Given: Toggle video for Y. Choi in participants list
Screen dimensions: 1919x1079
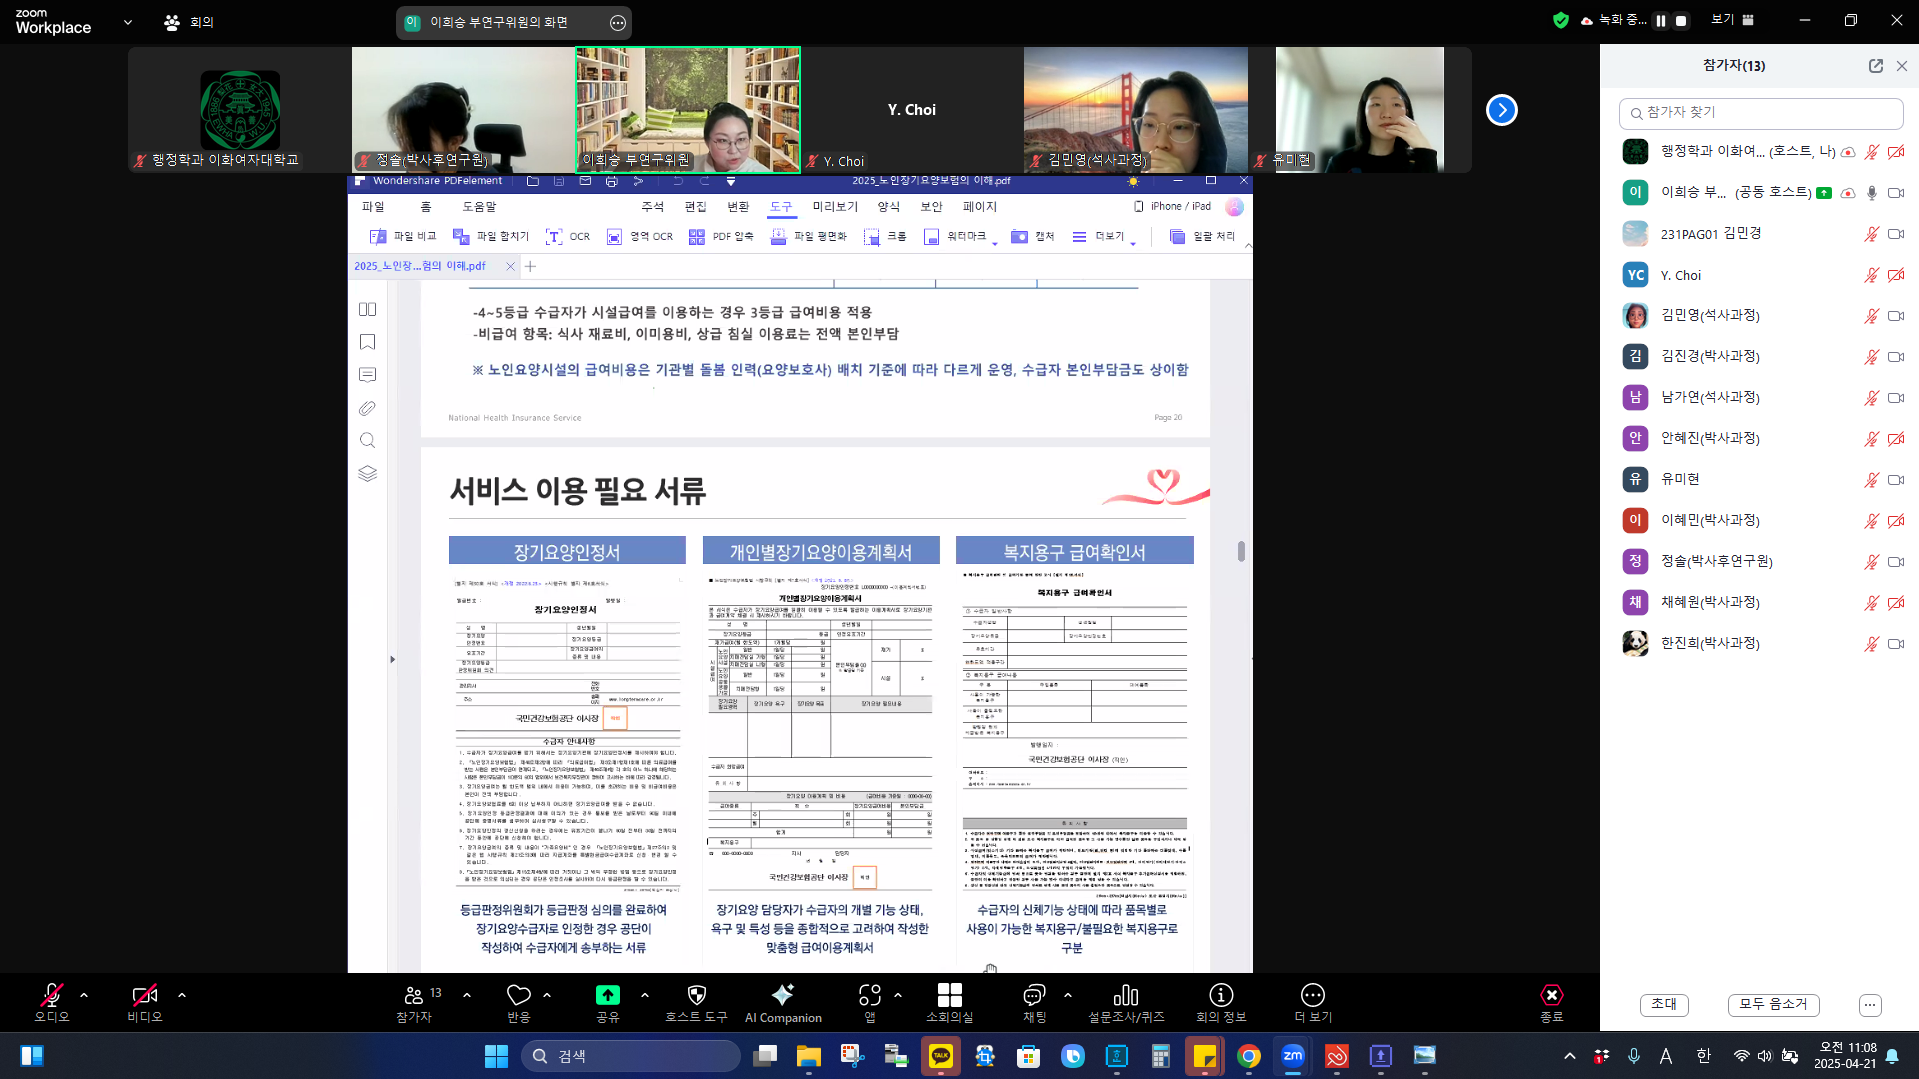Looking at the screenshot, I should (1895, 275).
